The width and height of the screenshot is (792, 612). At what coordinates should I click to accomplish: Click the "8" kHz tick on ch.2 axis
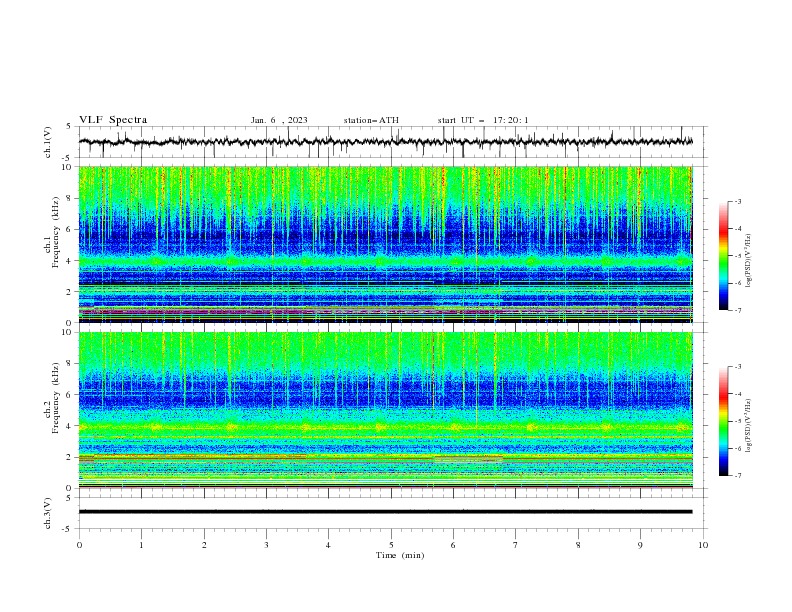[70, 364]
